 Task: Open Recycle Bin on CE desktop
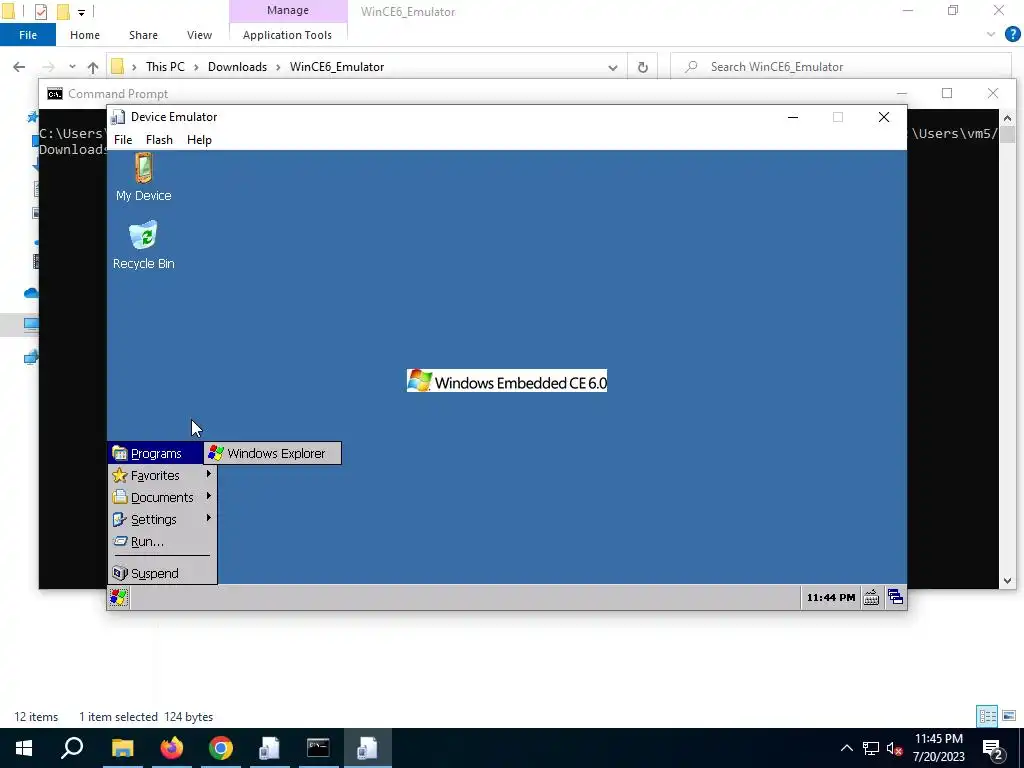144,245
